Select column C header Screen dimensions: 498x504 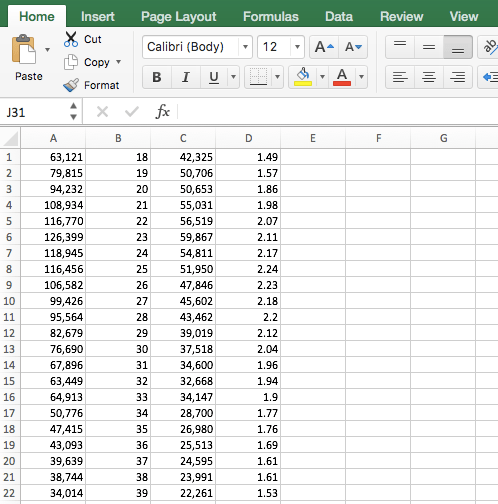pos(183,138)
